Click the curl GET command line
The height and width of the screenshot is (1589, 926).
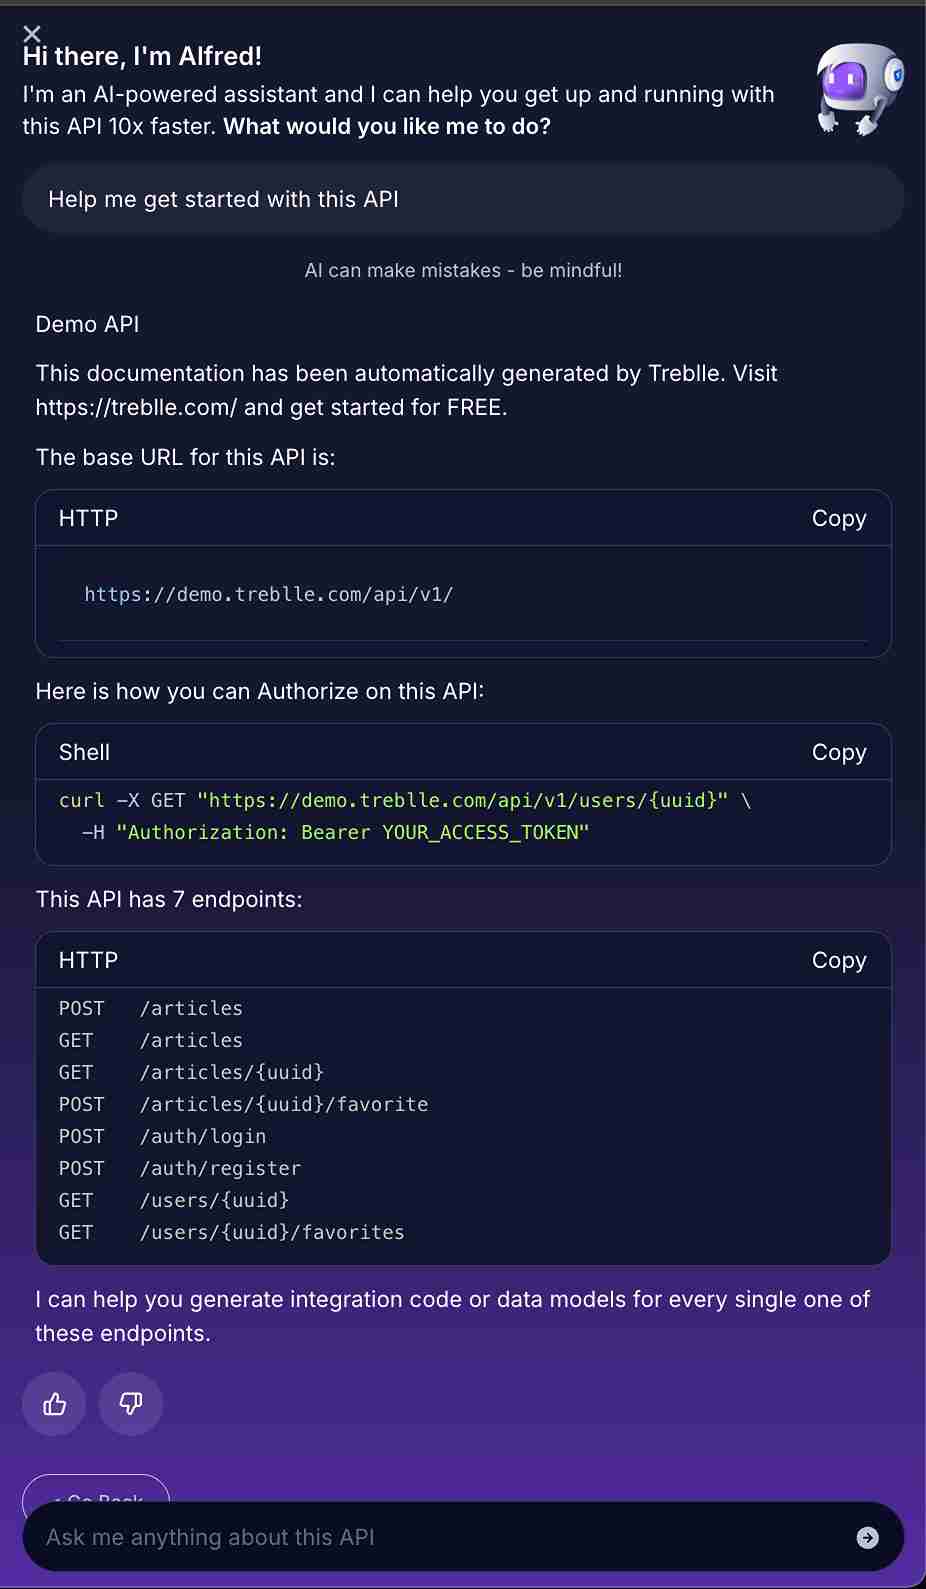coord(404,801)
